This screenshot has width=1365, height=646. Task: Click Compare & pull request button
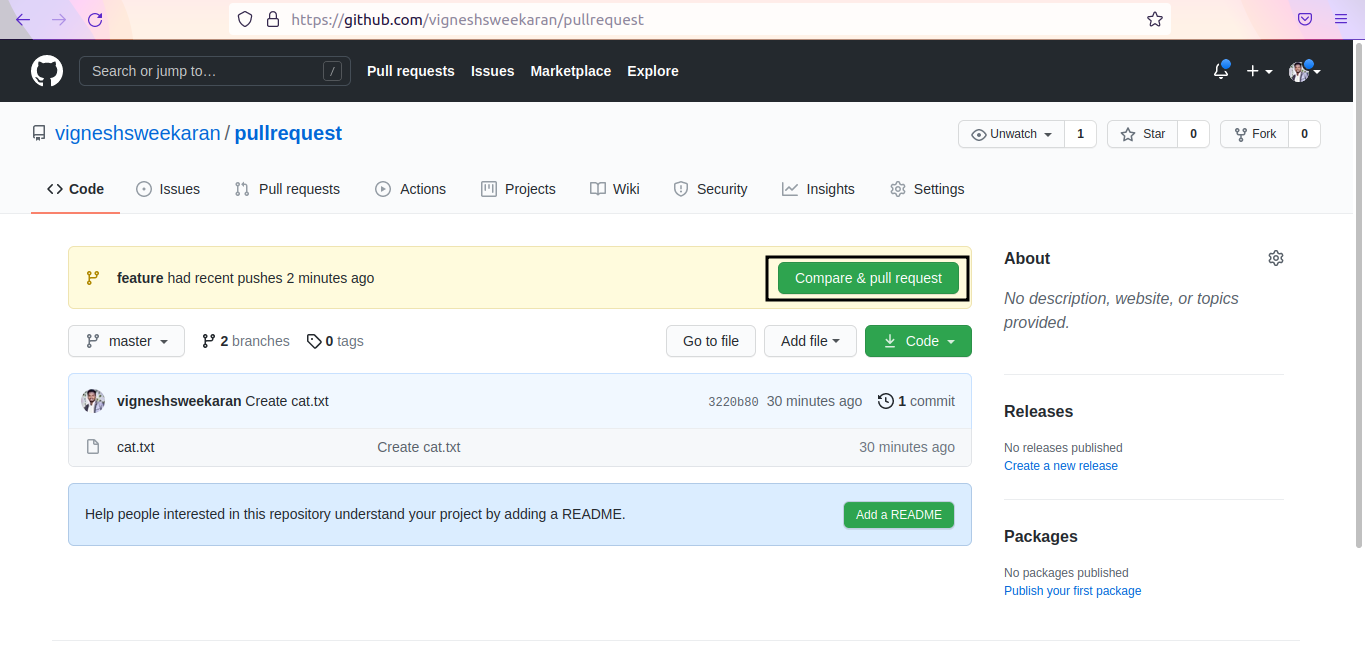click(x=868, y=278)
